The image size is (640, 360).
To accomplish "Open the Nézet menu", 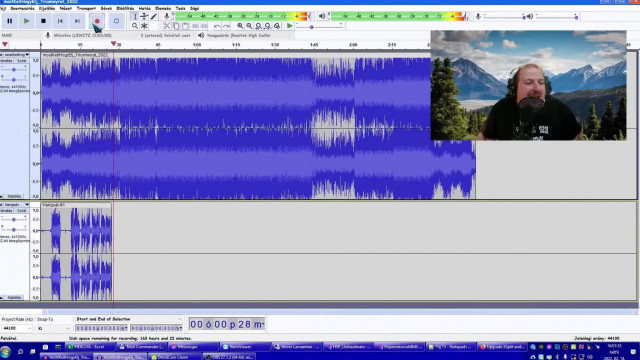I will [x=66, y=8].
